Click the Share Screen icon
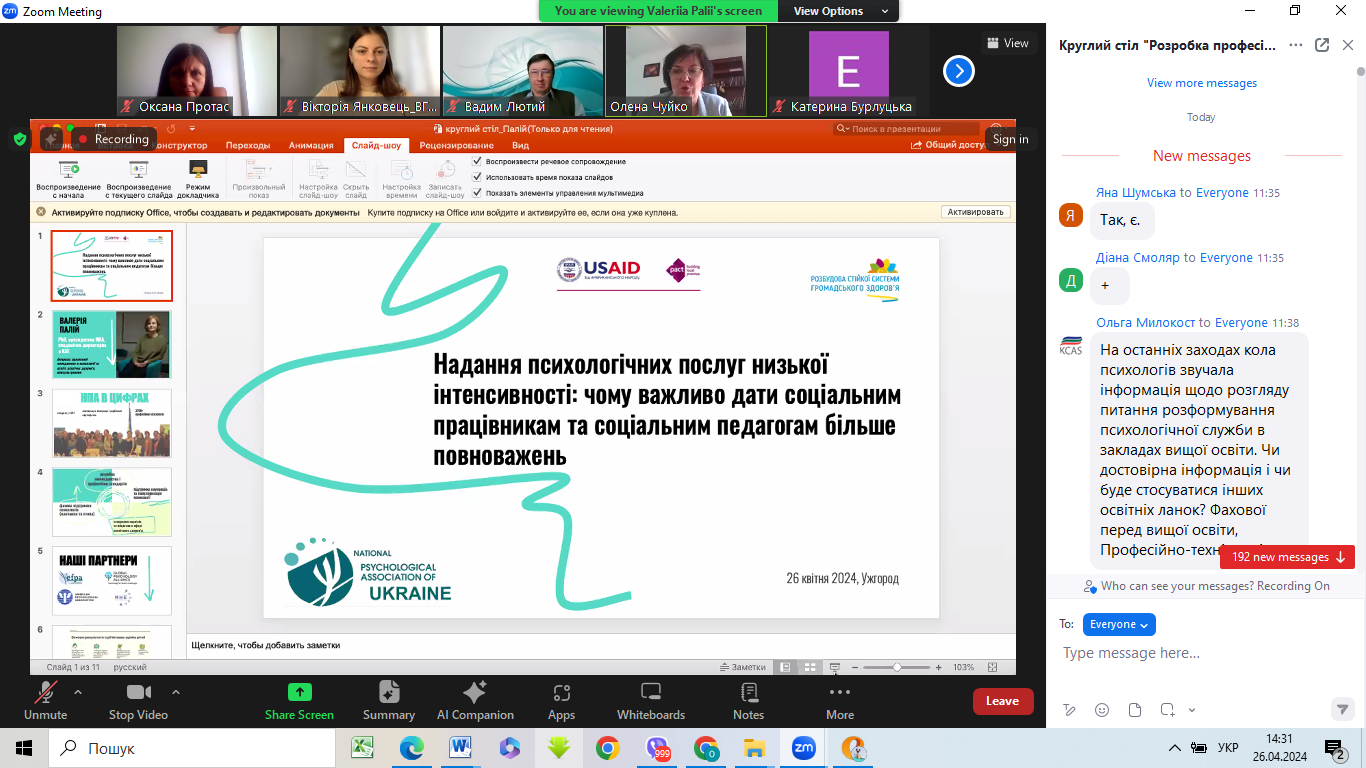This screenshot has height=768, width=1366. pyautogui.click(x=299, y=693)
